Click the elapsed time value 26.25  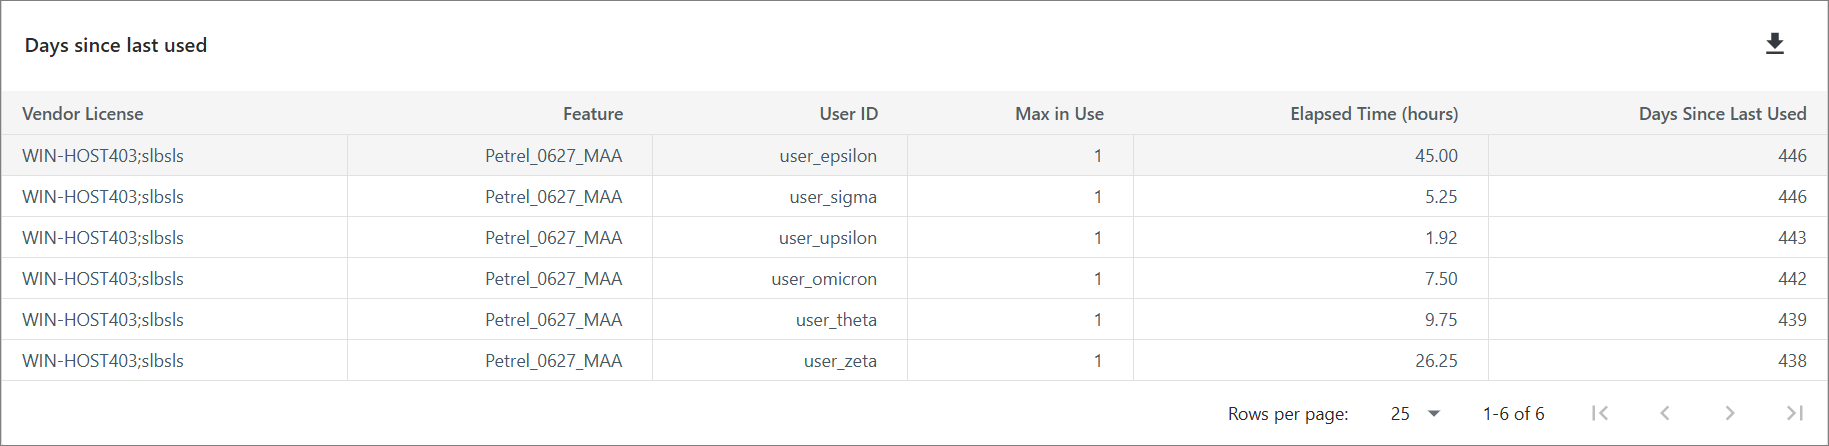coord(1436,361)
